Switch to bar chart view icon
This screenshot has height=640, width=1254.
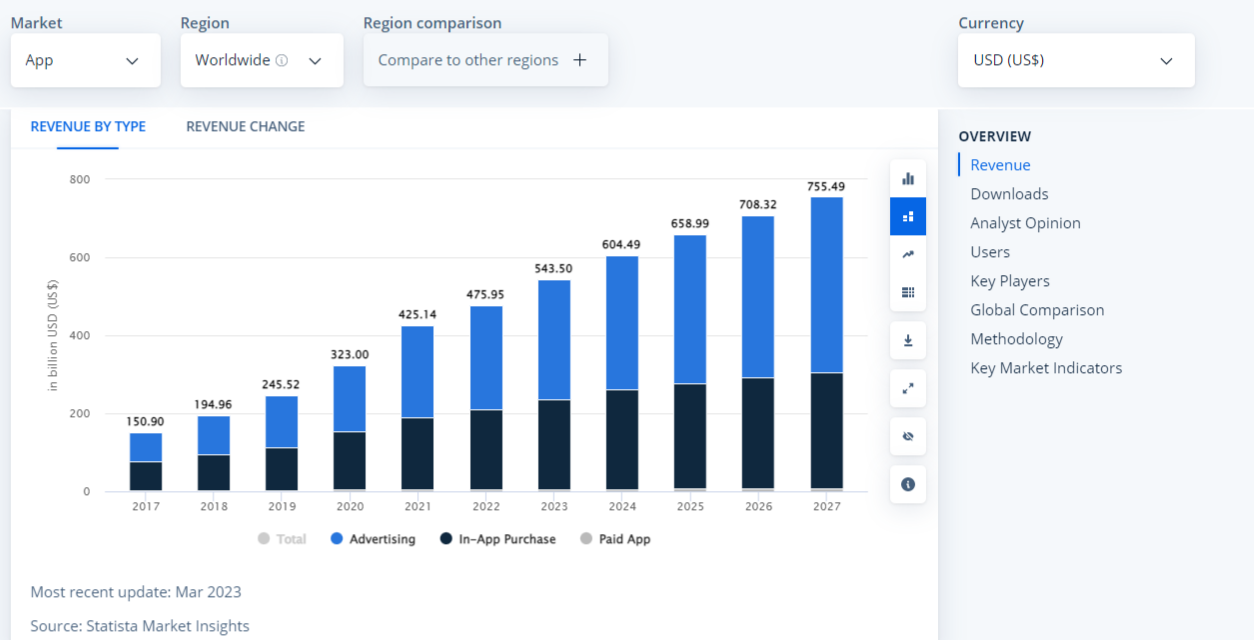tap(908, 179)
